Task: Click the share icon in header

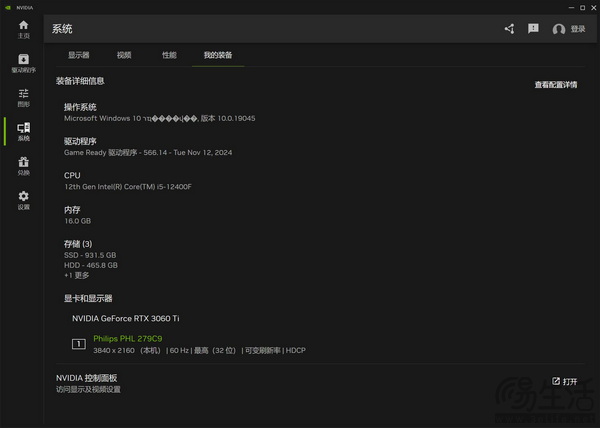Action: tap(509, 29)
